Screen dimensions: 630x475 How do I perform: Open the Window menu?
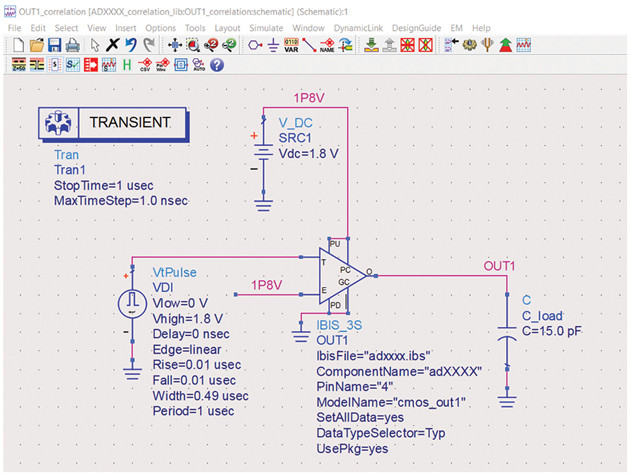[x=308, y=28]
